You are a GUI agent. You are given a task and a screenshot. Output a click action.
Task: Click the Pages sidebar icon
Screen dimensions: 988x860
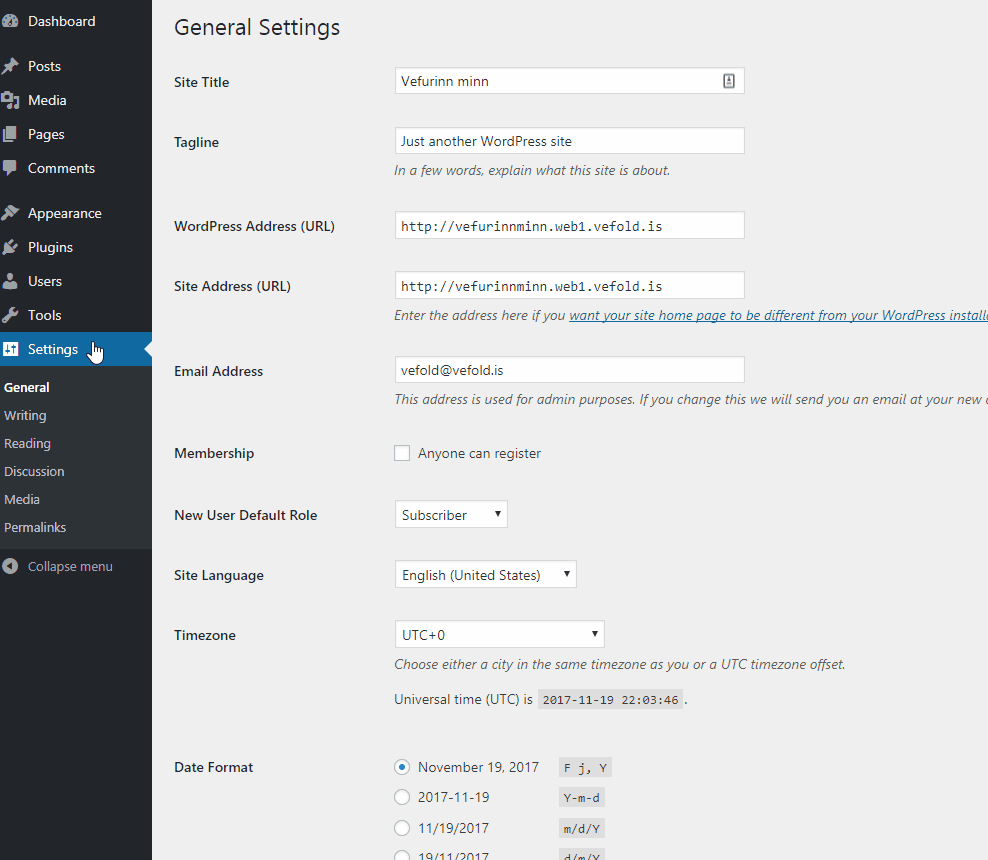click(x=10, y=134)
